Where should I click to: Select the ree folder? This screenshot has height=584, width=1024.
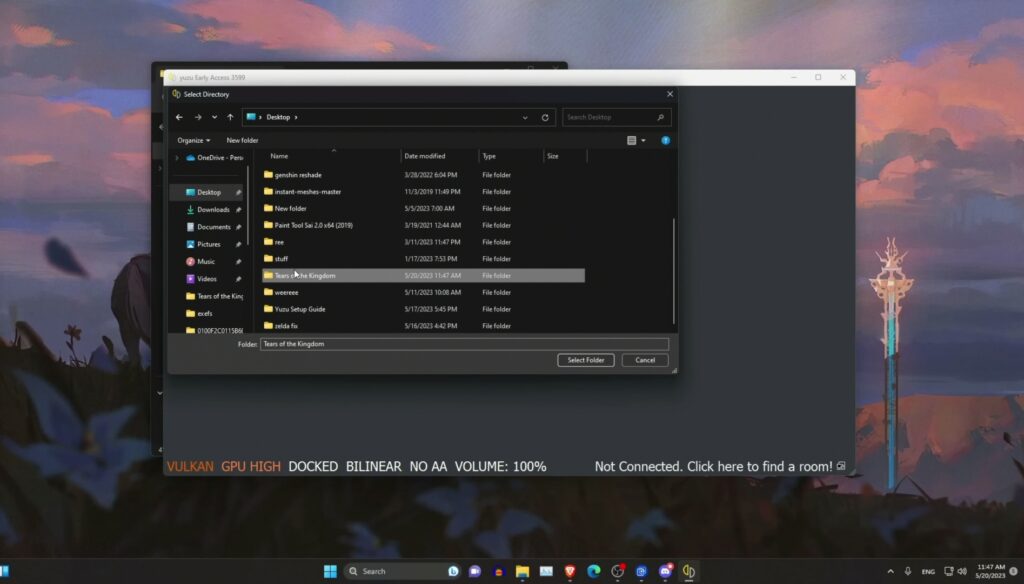click(424, 242)
